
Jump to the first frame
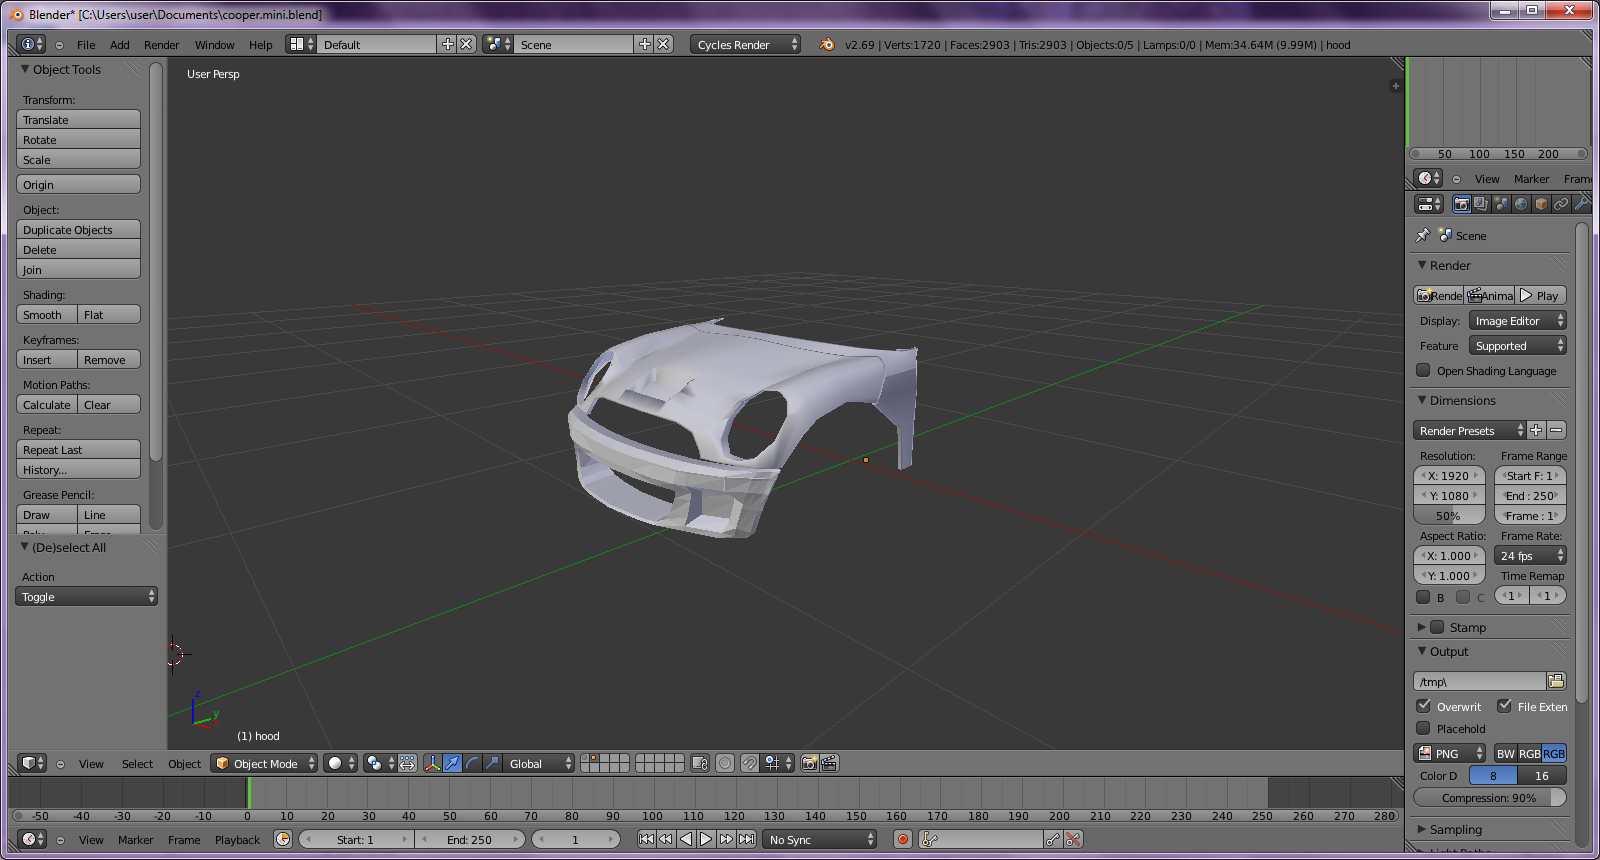[x=646, y=839]
